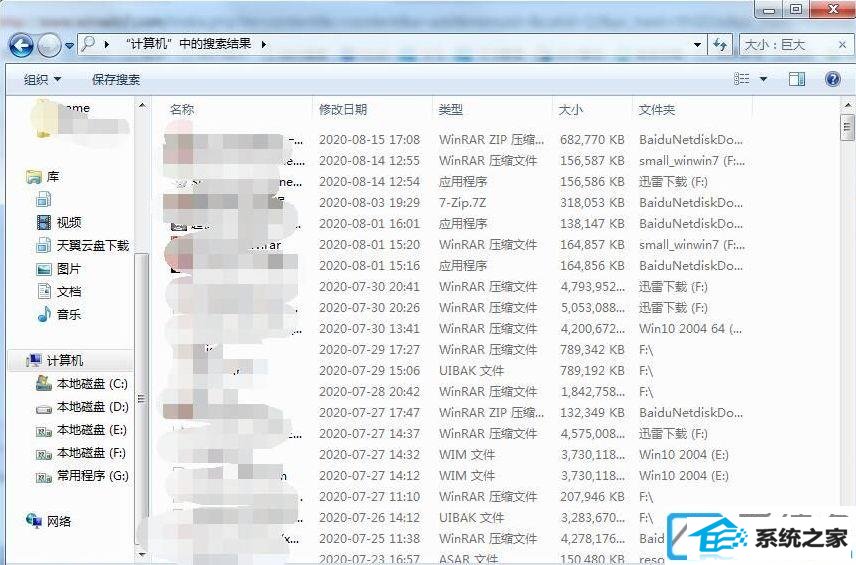The width and height of the screenshot is (856, 565).
Task: Click folder cell Win10 2004 64
Action: coord(690,329)
